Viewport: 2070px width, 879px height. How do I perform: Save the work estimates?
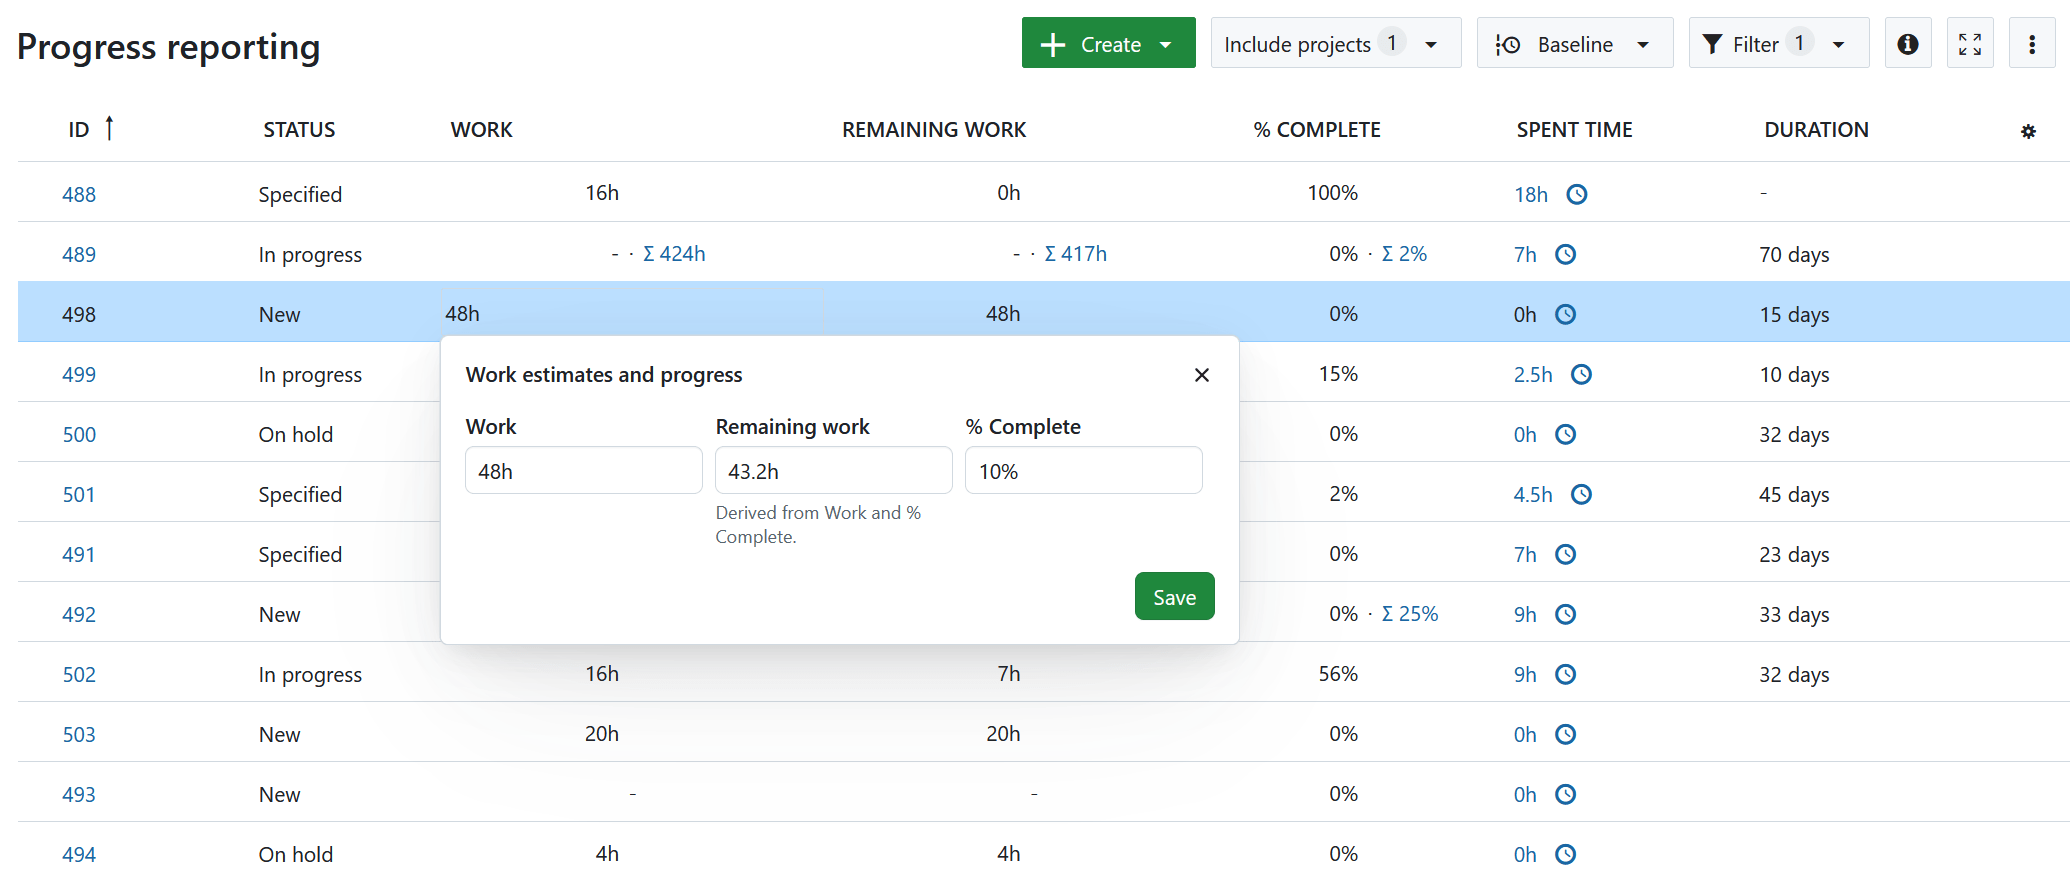tap(1174, 597)
